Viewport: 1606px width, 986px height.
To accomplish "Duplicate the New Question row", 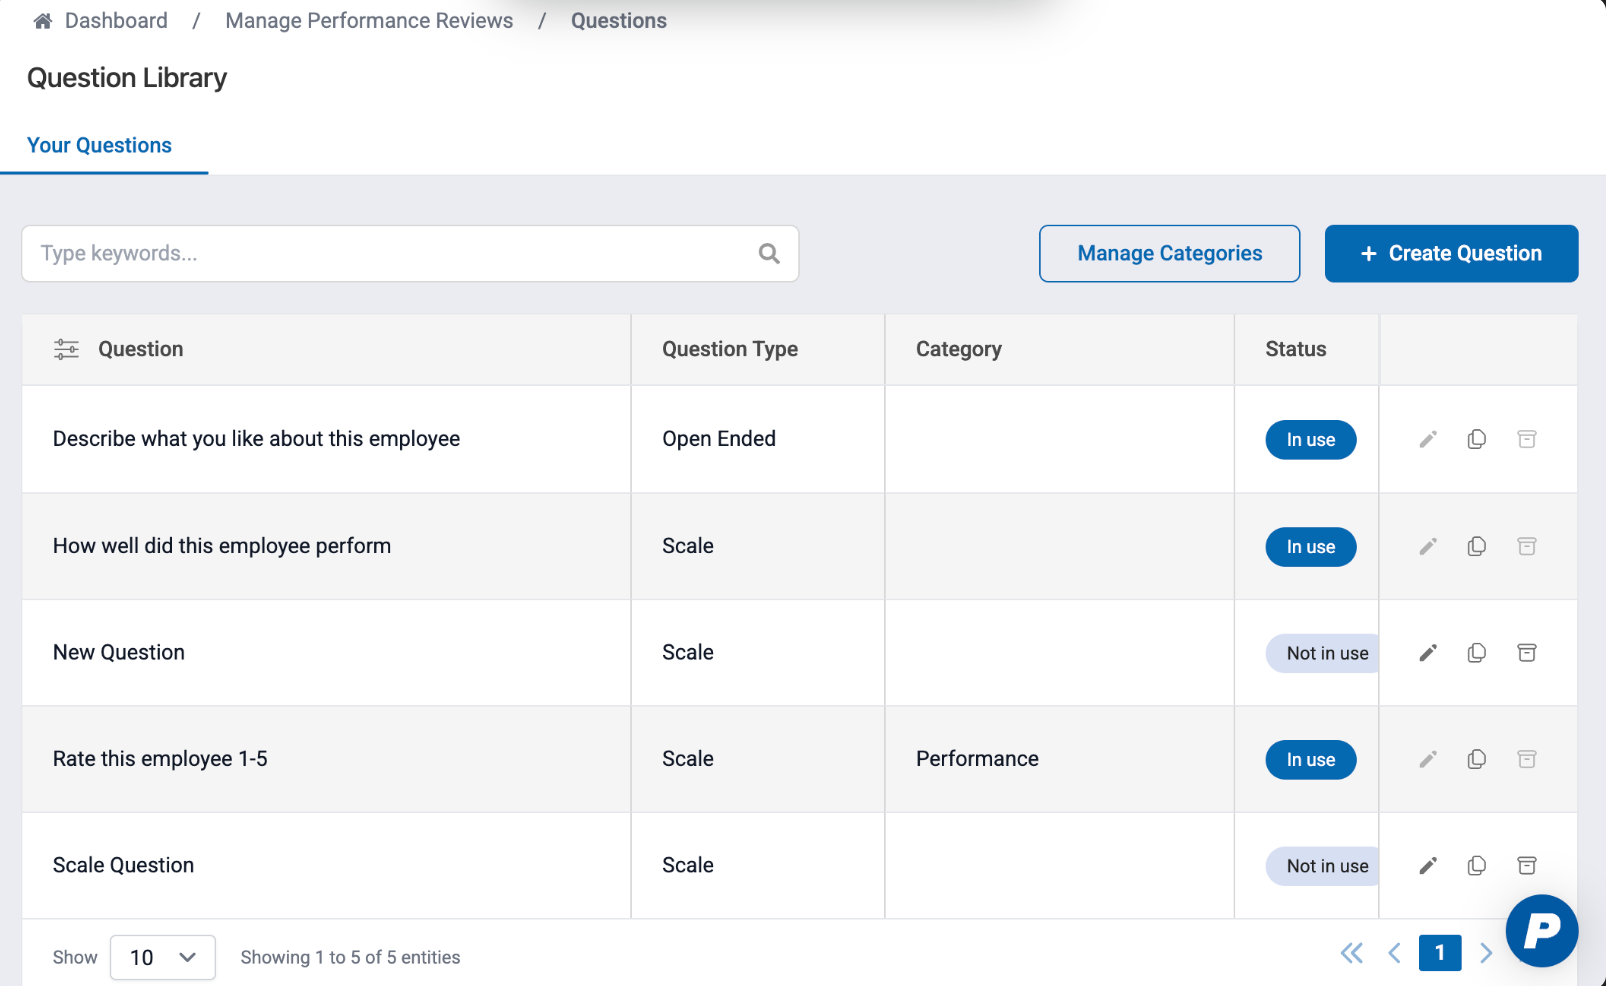I will coord(1476,653).
